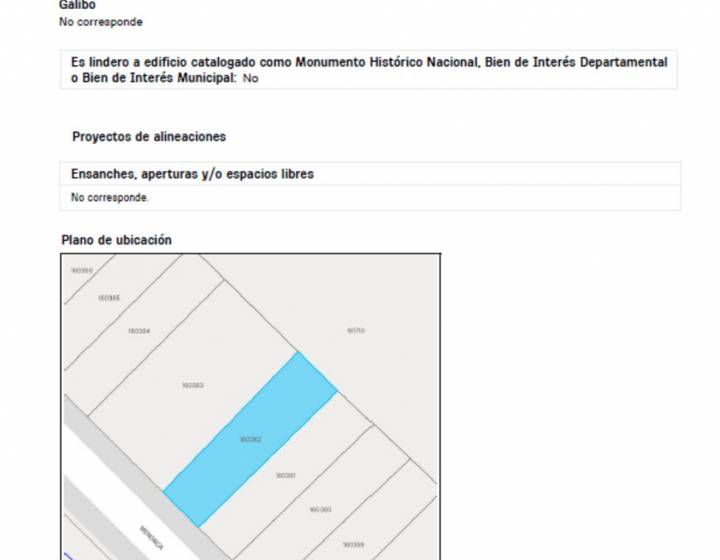Image resolution: width=720 pixels, height=560 pixels.
Task: Click the large parcel numbered 161710
Action: click(x=356, y=330)
